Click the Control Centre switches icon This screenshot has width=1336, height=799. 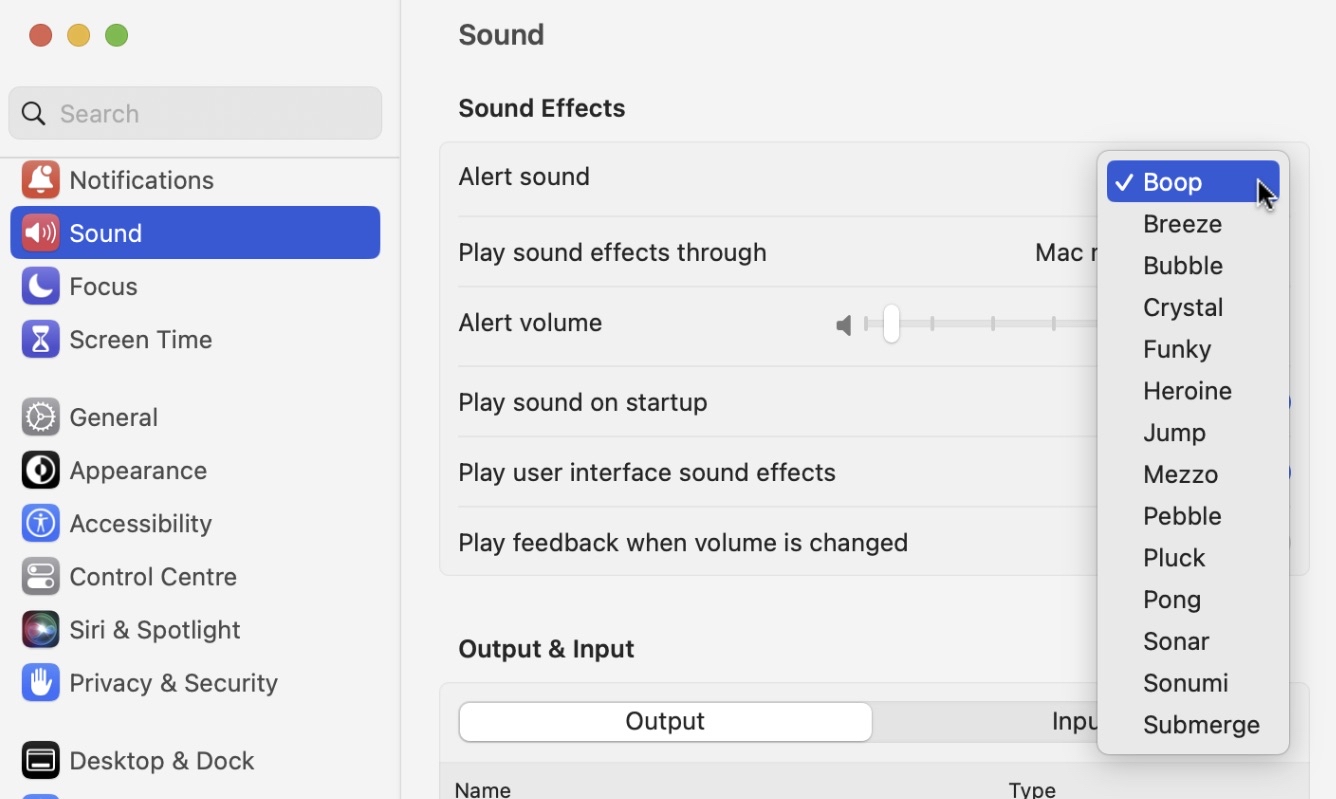pyautogui.click(x=40, y=576)
